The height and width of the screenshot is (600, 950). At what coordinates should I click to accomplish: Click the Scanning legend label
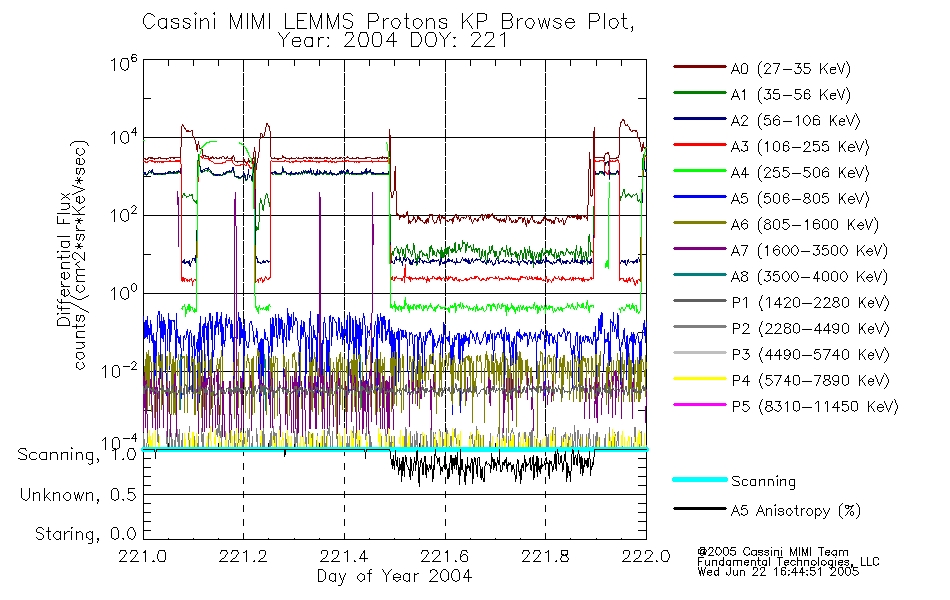coord(763,482)
